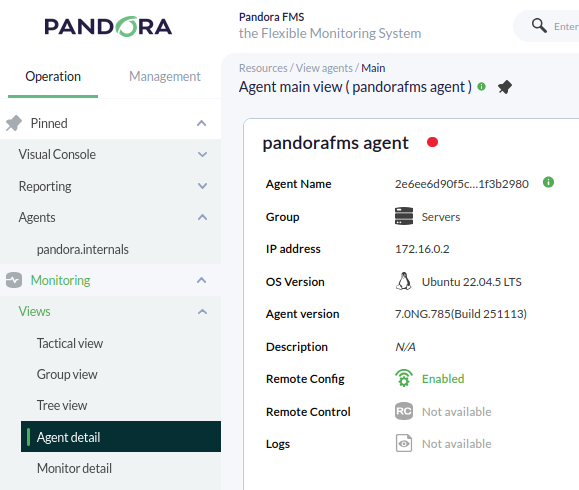The height and width of the screenshot is (490, 579).
Task: Click the search magnifier icon
Action: pos(539,26)
